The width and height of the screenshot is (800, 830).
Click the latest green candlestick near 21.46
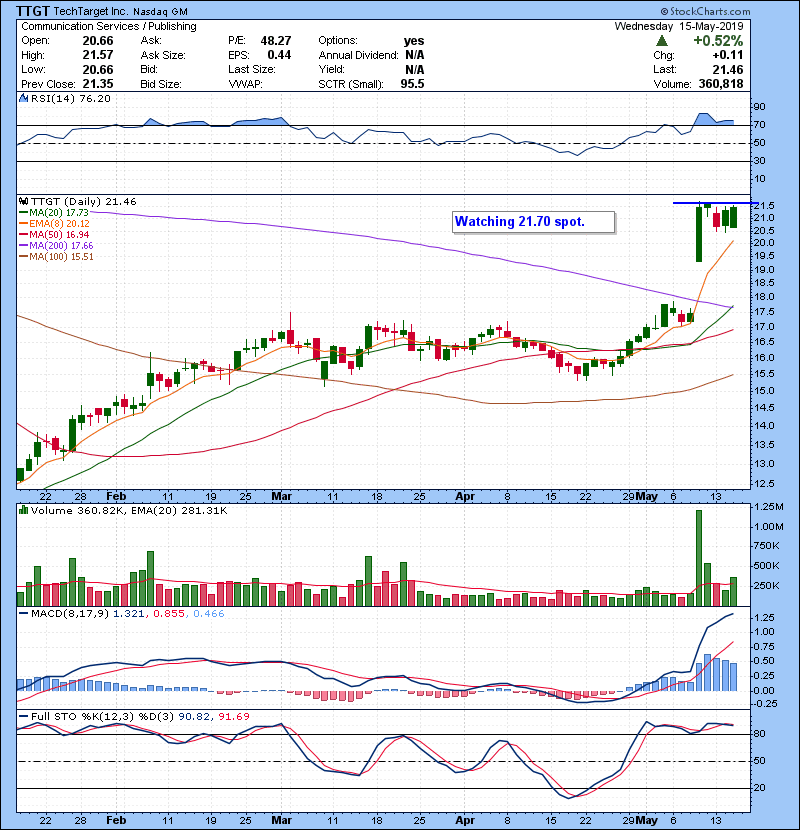coord(734,217)
